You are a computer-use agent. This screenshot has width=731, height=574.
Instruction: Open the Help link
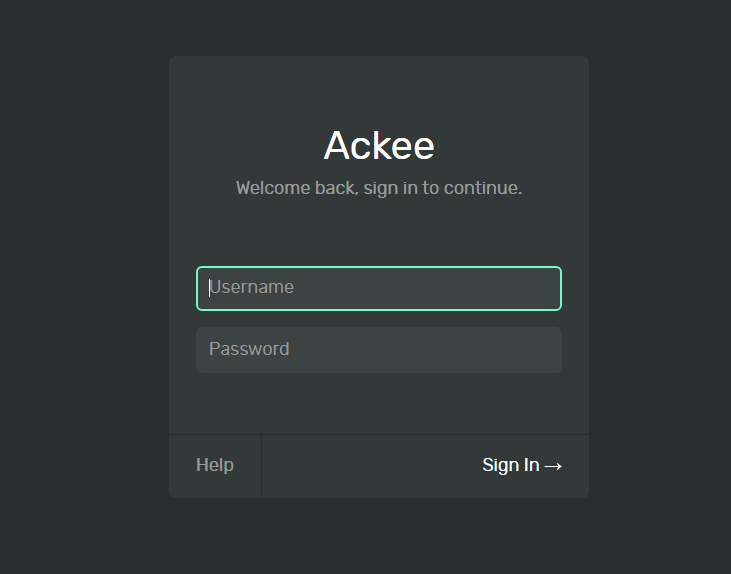215,465
